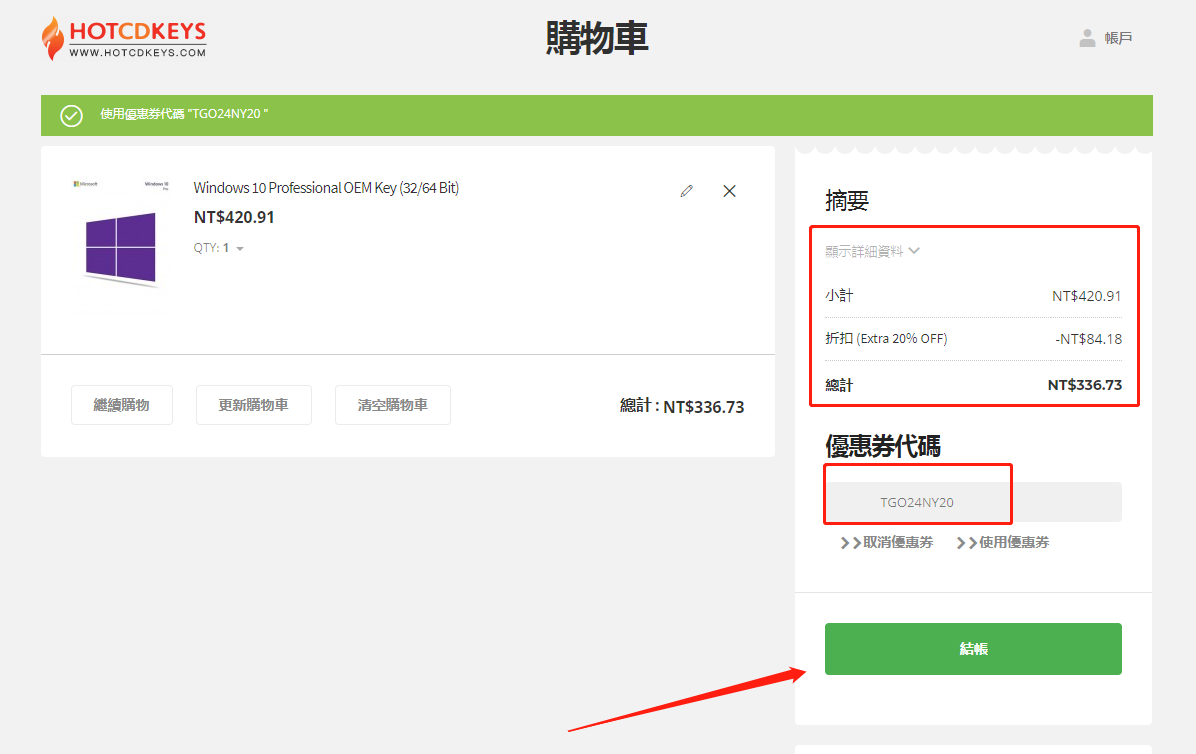Click the 使用優惠券 link
This screenshot has height=754, width=1196.
pos(1003,542)
